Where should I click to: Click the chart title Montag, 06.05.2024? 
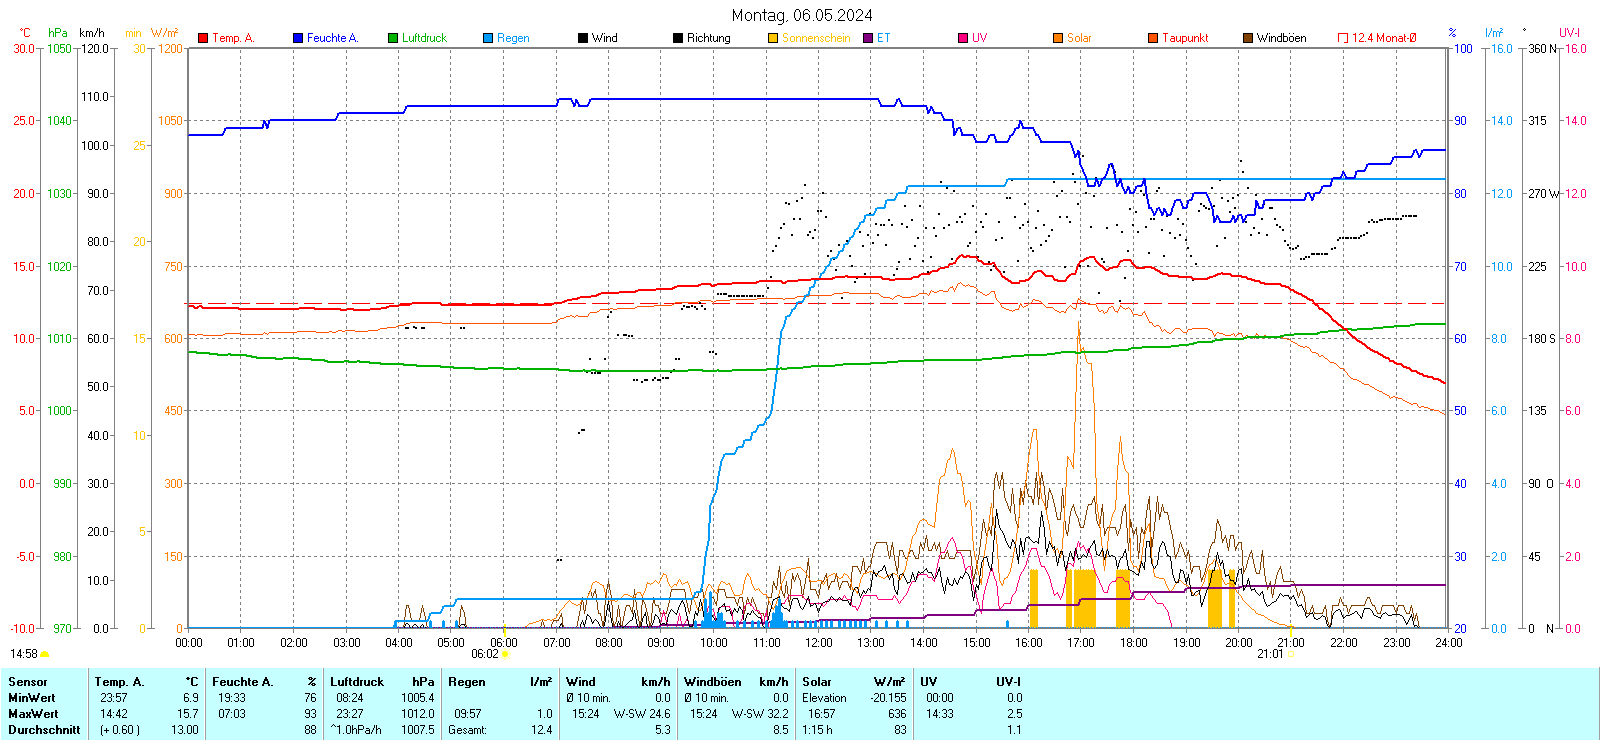pos(801,15)
